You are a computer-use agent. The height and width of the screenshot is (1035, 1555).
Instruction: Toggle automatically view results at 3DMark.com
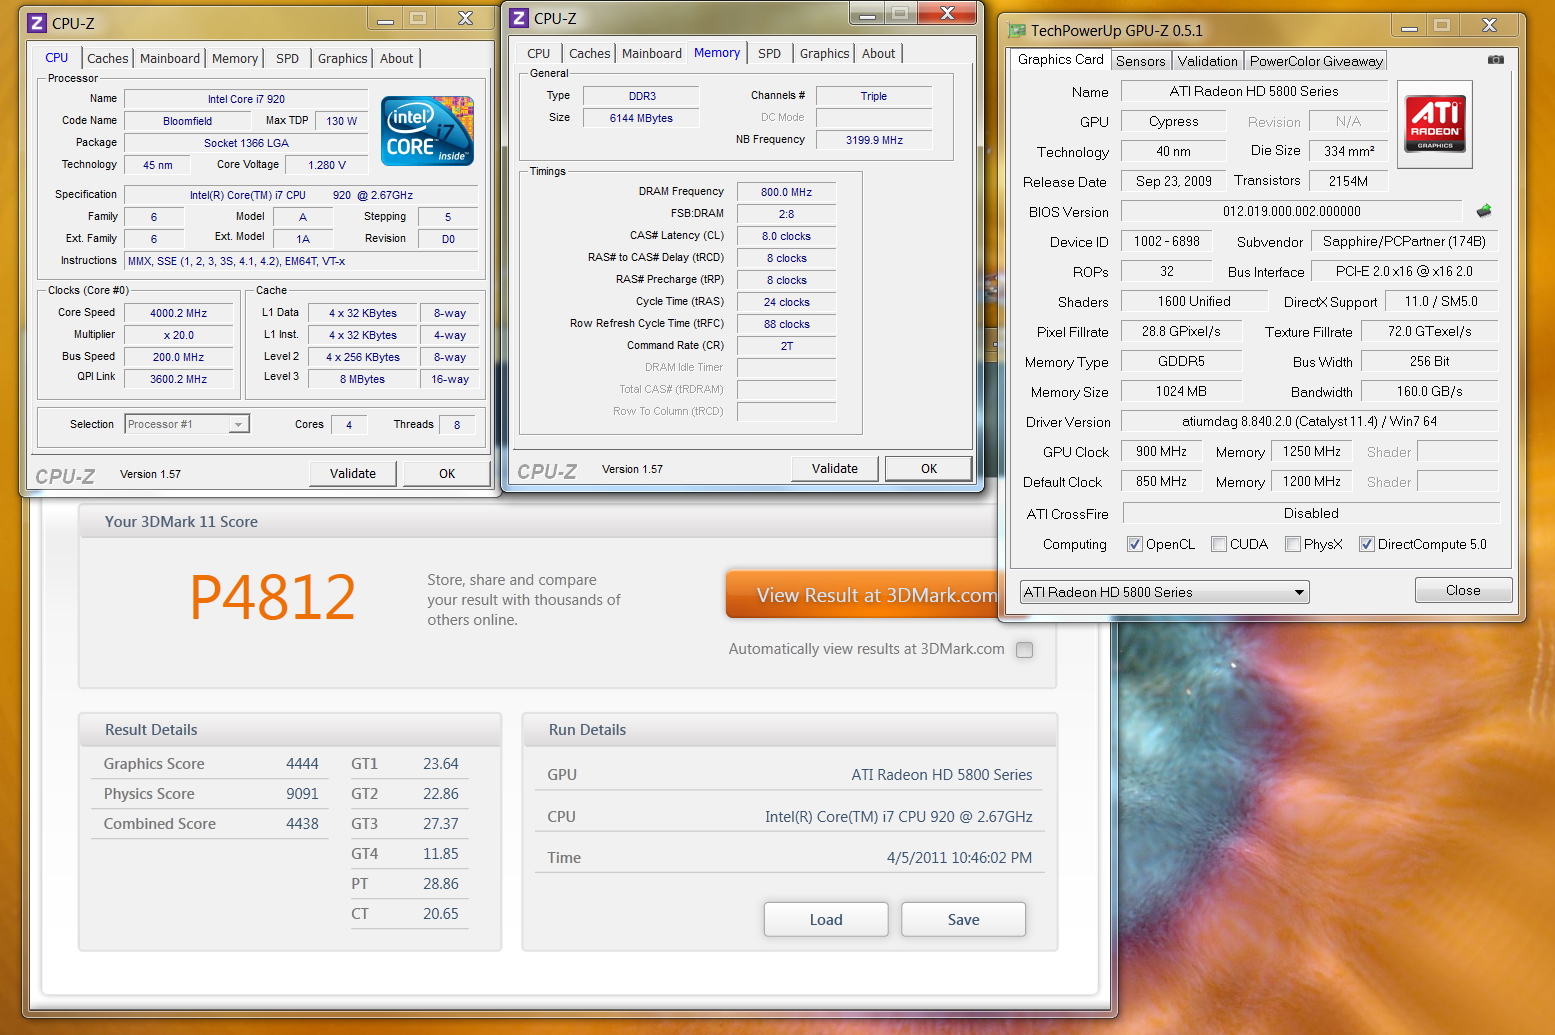[1024, 650]
